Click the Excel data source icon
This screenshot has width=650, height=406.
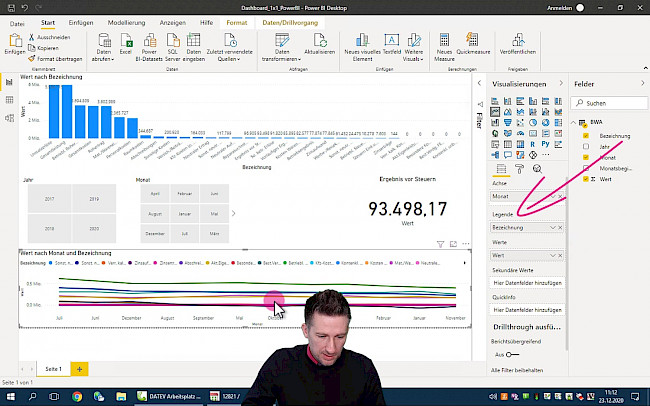point(126,42)
